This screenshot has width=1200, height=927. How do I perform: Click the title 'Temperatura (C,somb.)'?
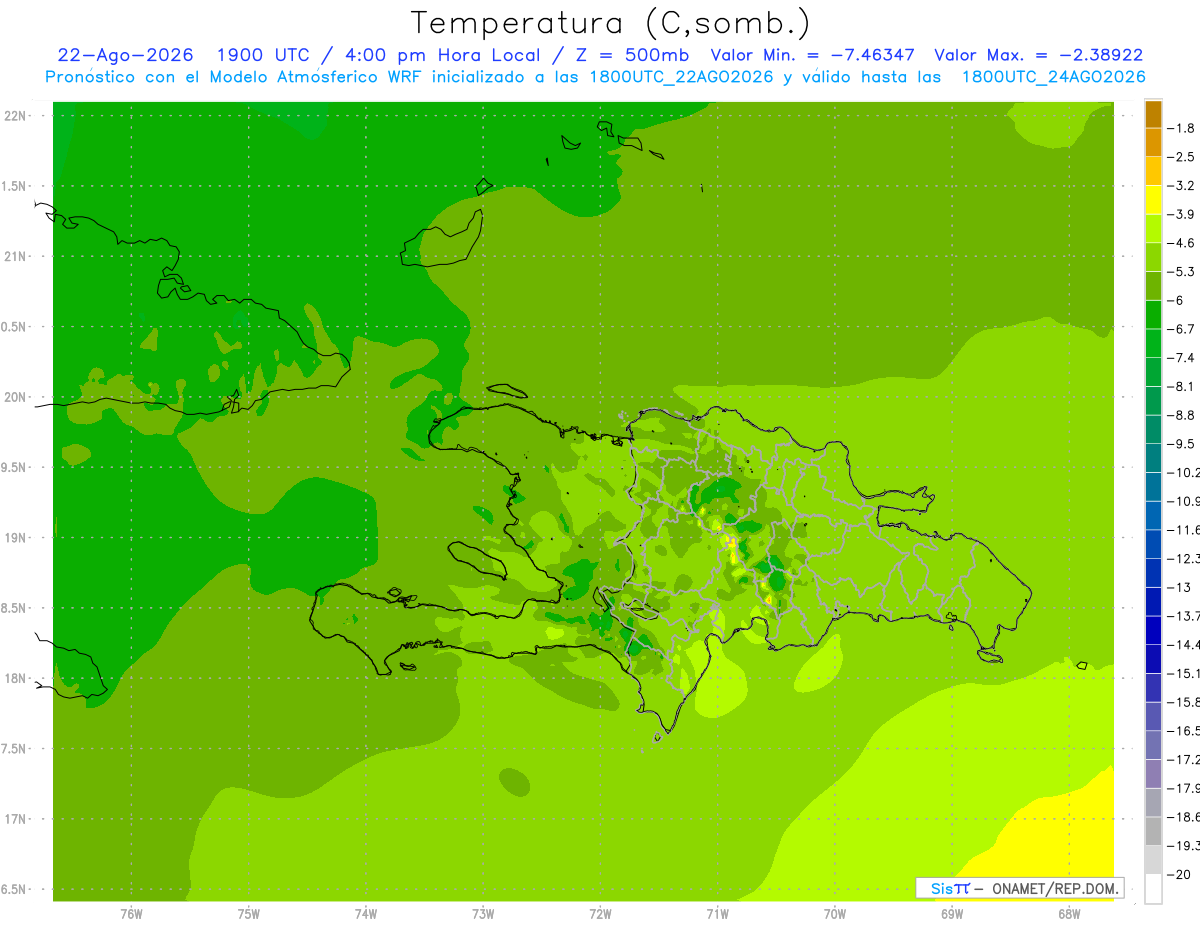611,23
